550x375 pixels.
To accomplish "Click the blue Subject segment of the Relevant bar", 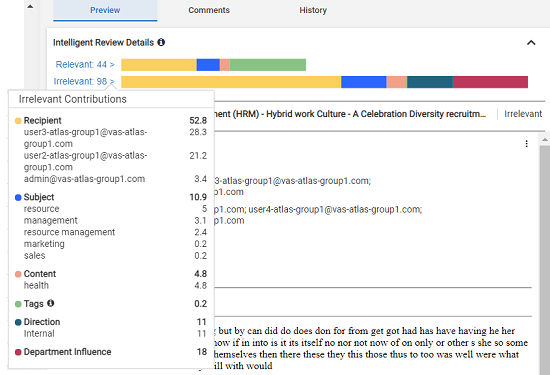I will pos(208,65).
